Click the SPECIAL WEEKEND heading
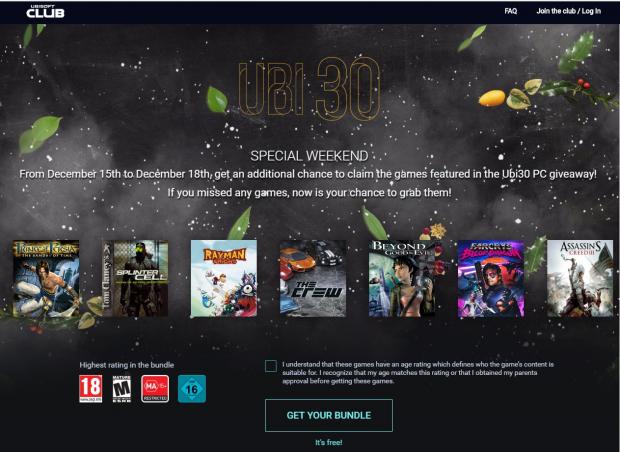 pyautogui.click(x=309, y=155)
